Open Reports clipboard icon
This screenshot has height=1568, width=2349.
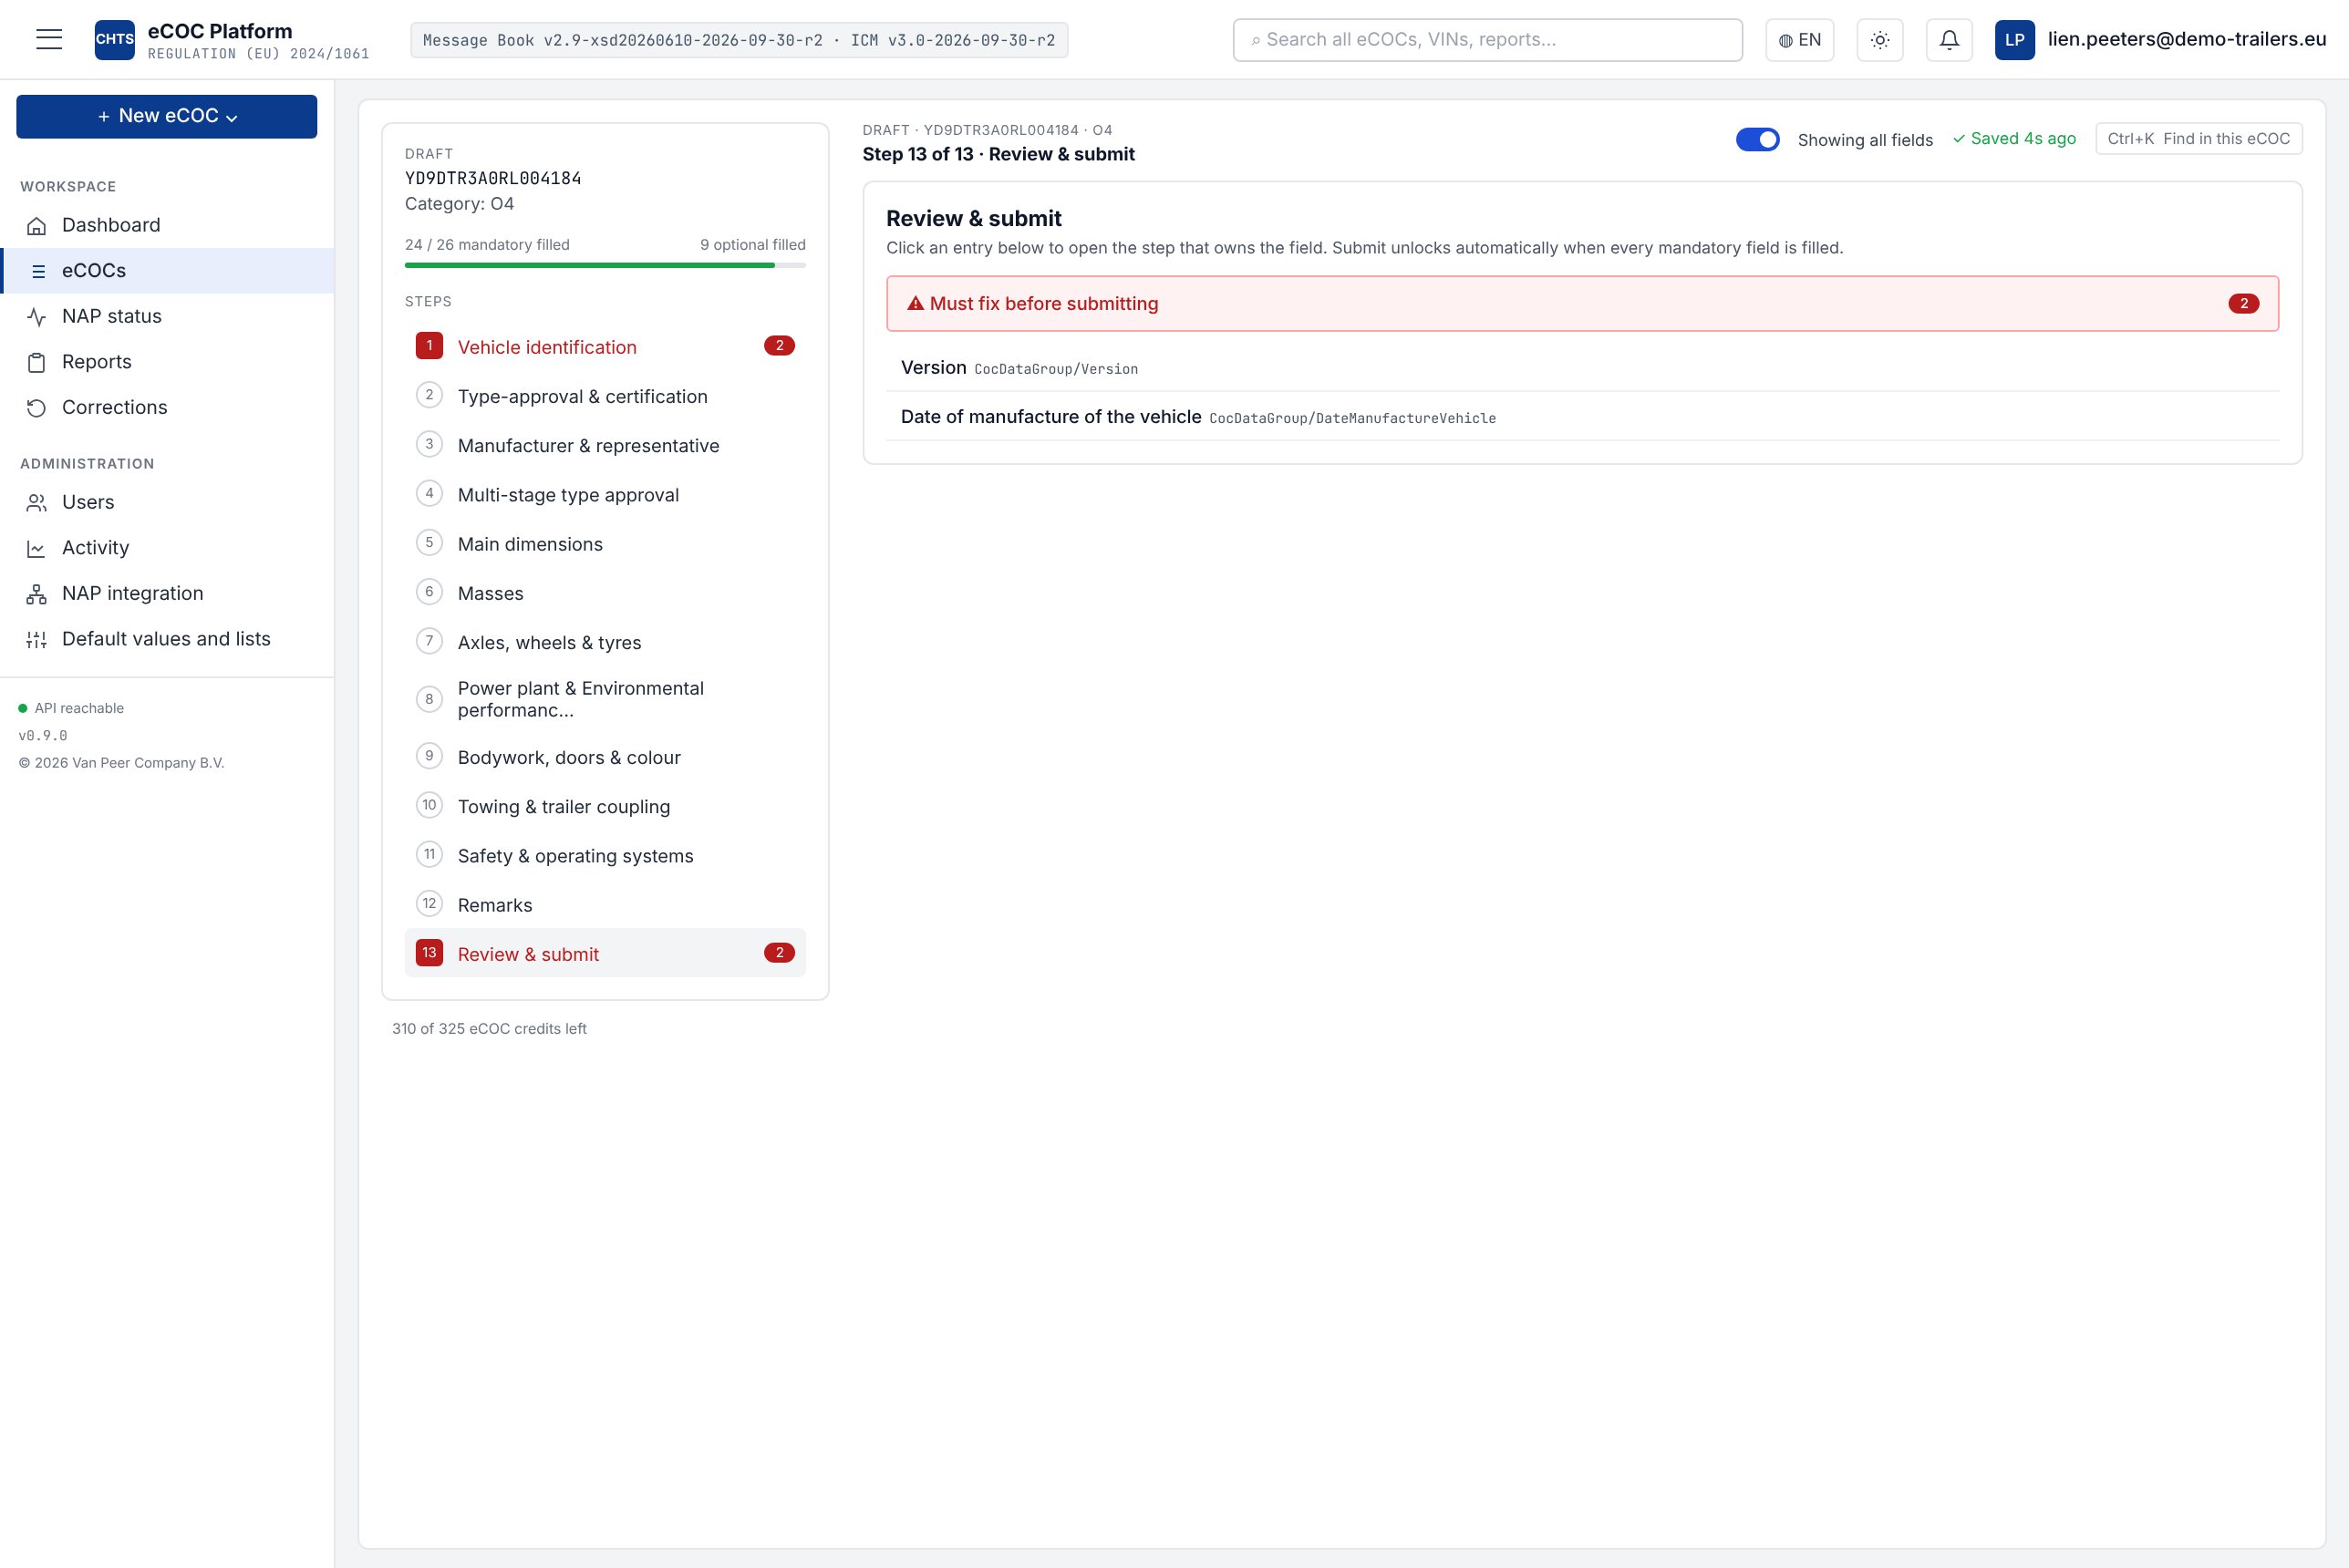37,363
